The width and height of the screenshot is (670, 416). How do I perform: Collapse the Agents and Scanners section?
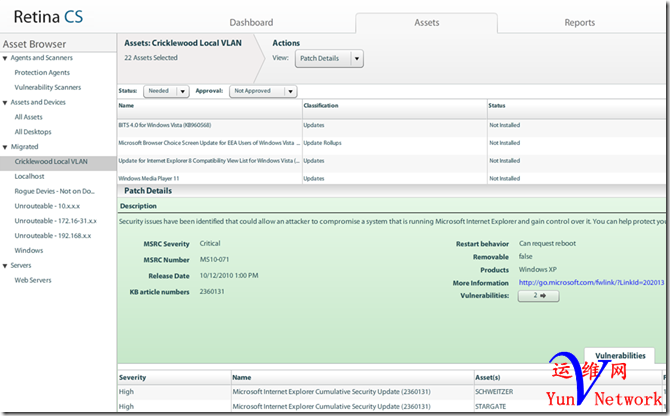pos(5,59)
